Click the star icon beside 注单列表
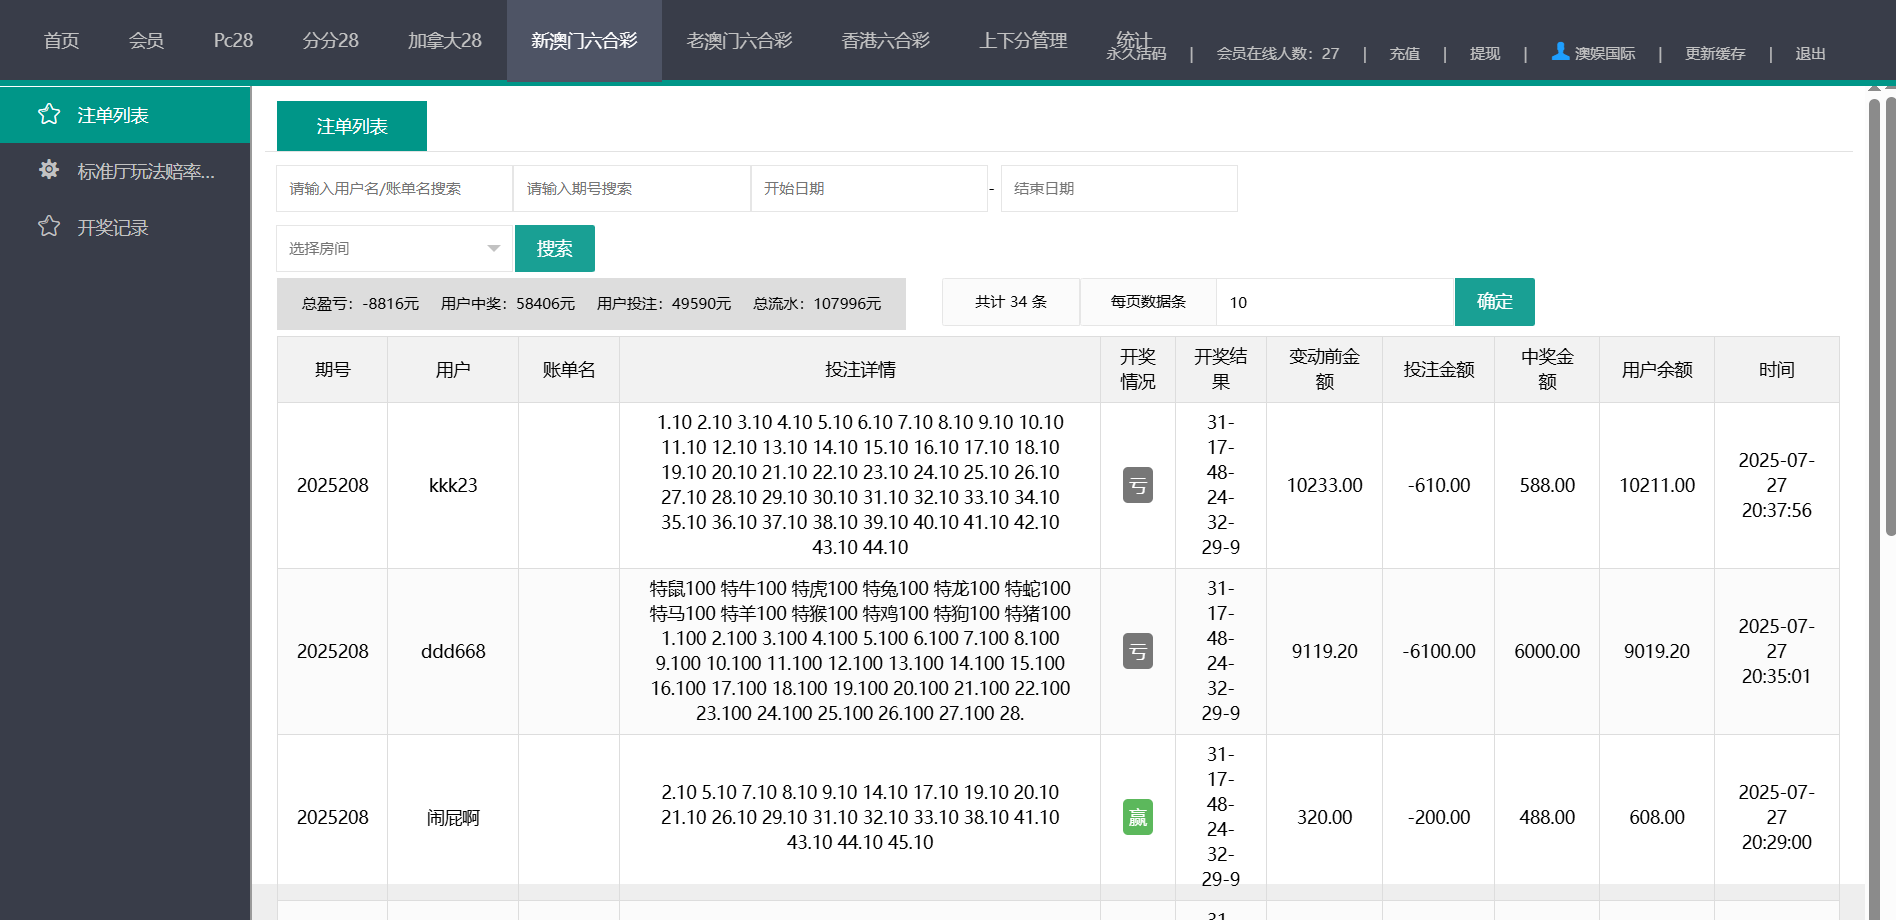Viewport: 1896px width, 920px height. (49, 115)
